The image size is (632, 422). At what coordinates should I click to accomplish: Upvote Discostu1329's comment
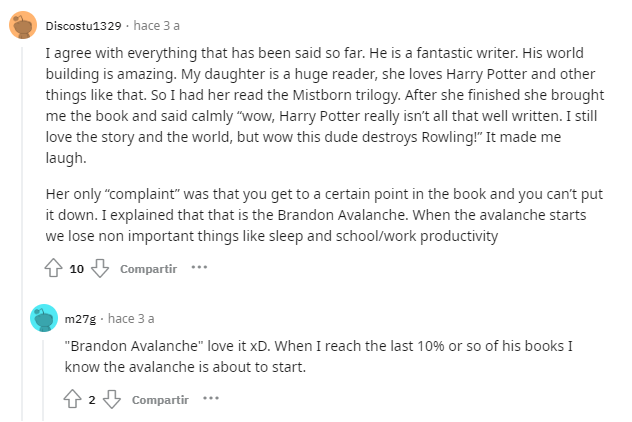(54, 269)
